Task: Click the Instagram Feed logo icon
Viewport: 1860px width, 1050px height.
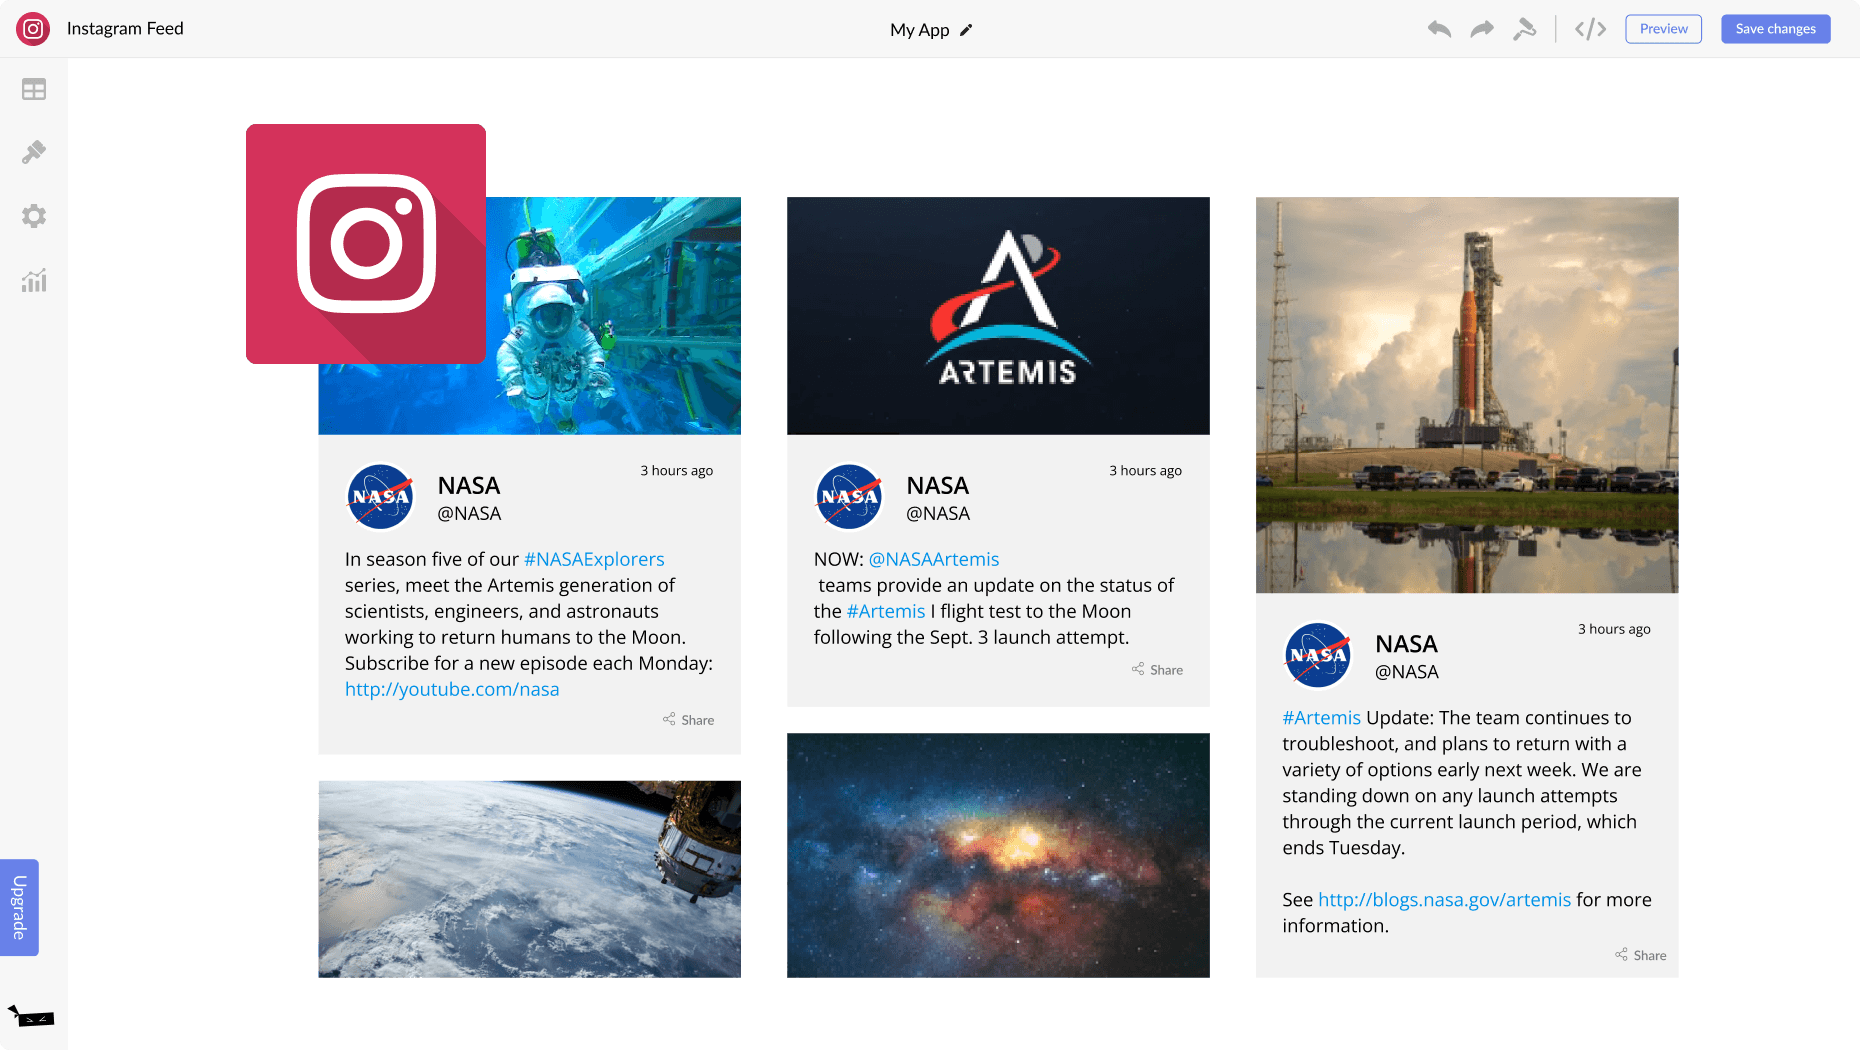Action: (33, 29)
